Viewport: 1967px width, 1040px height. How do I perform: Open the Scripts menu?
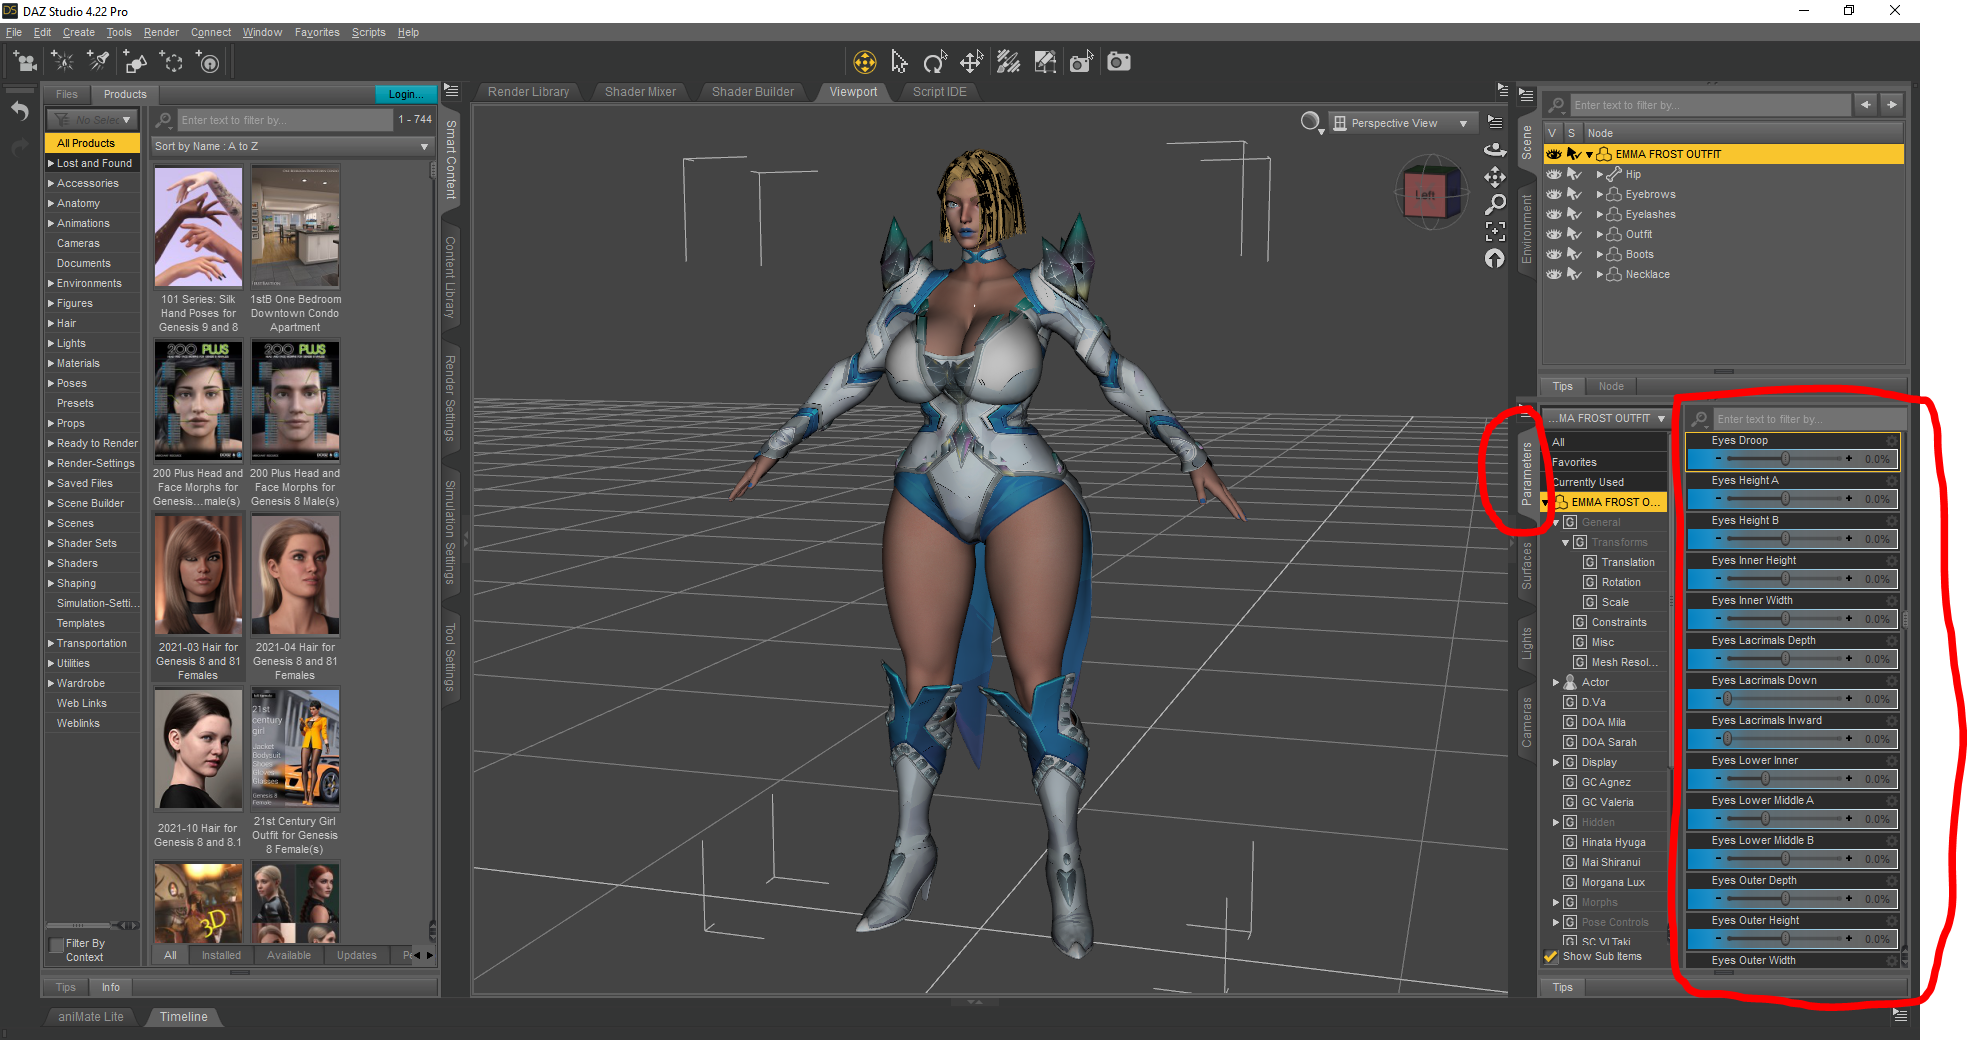tap(368, 32)
